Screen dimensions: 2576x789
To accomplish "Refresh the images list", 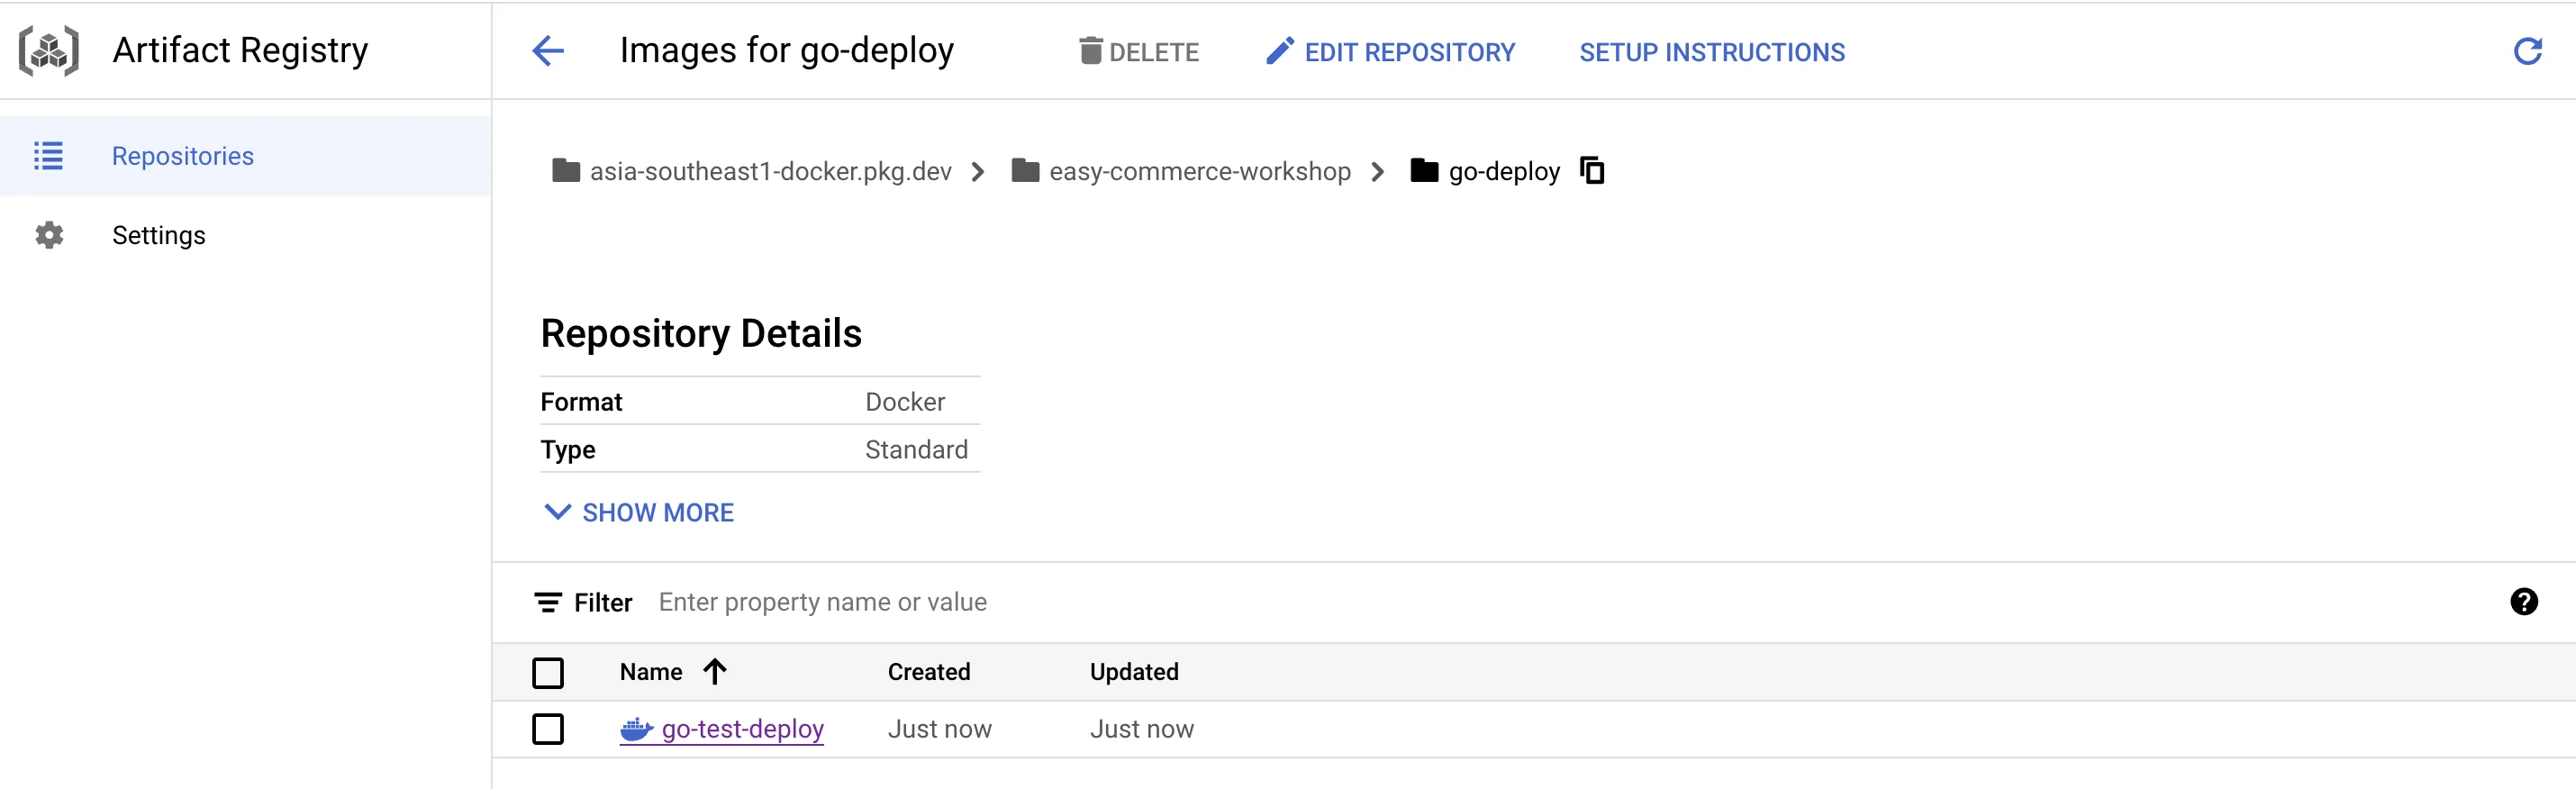I will pos(2527,51).
